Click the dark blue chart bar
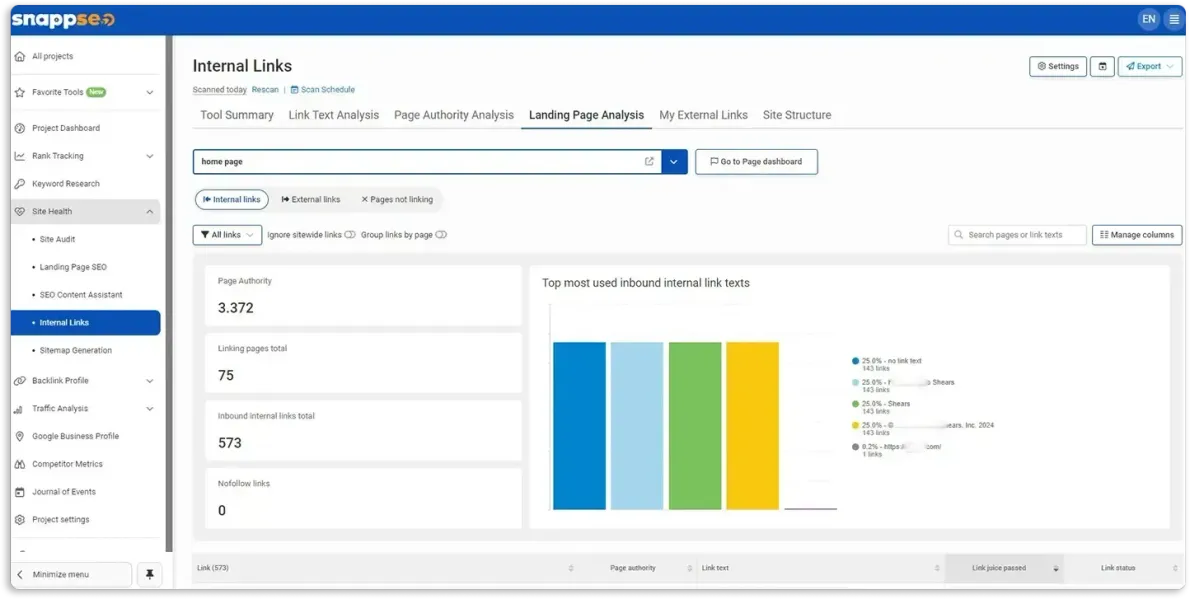The height and width of the screenshot is (599, 1190). [x=579, y=426]
